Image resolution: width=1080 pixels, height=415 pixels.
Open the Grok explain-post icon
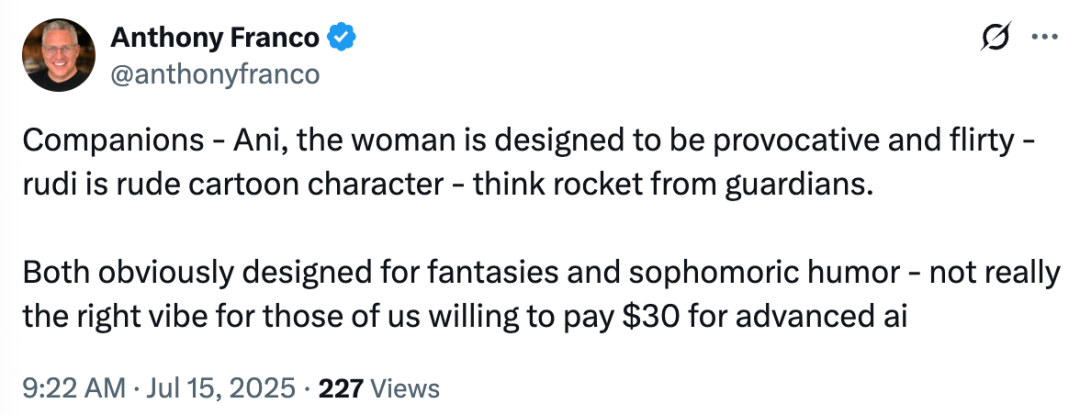click(x=995, y=38)
